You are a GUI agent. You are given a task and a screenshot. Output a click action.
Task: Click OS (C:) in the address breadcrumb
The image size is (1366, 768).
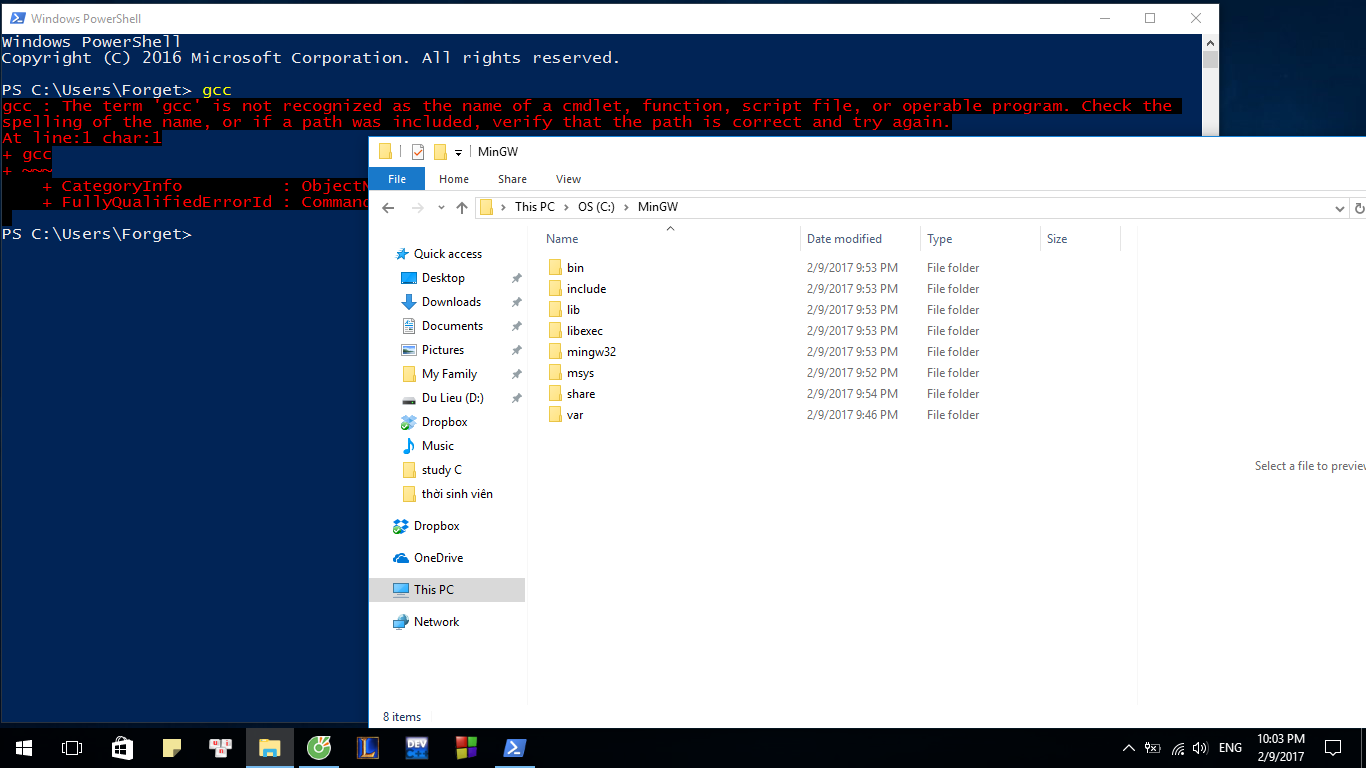[x=596, y=207]
